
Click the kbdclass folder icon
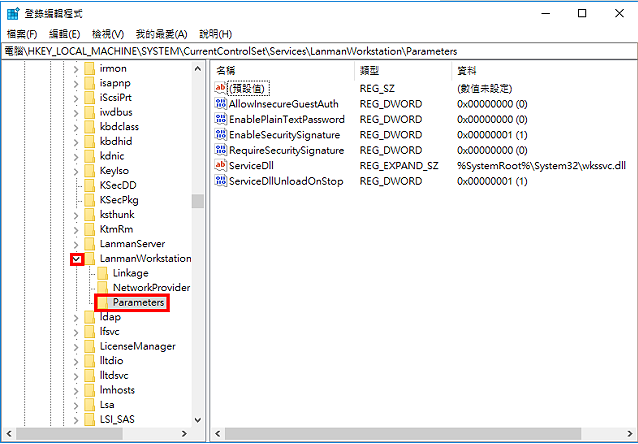(90, 127)
